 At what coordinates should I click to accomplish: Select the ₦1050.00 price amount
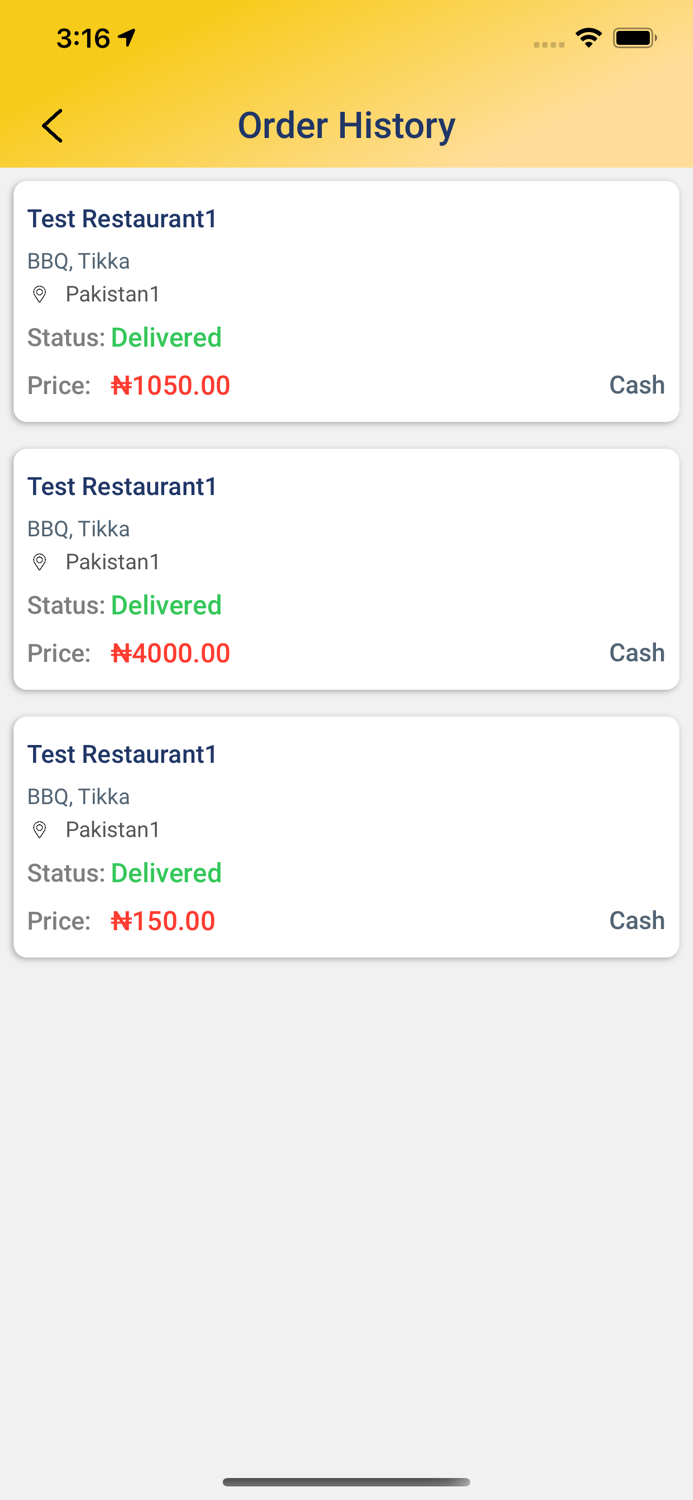point(170,386)
